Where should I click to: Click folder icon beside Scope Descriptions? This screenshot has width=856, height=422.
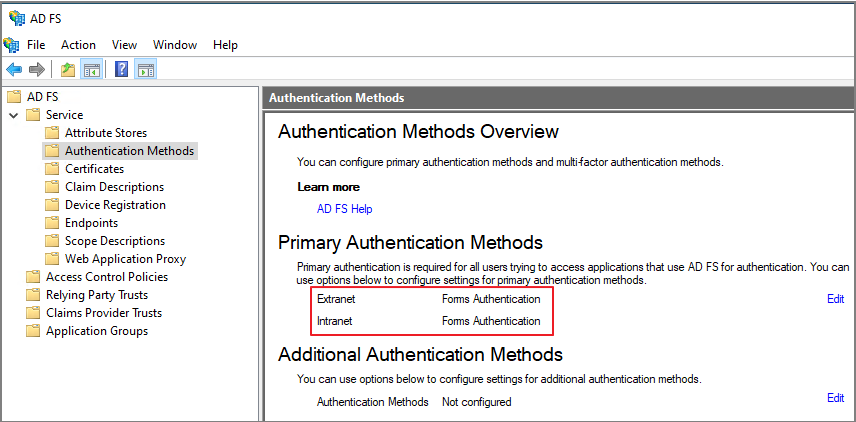[52, 241]
